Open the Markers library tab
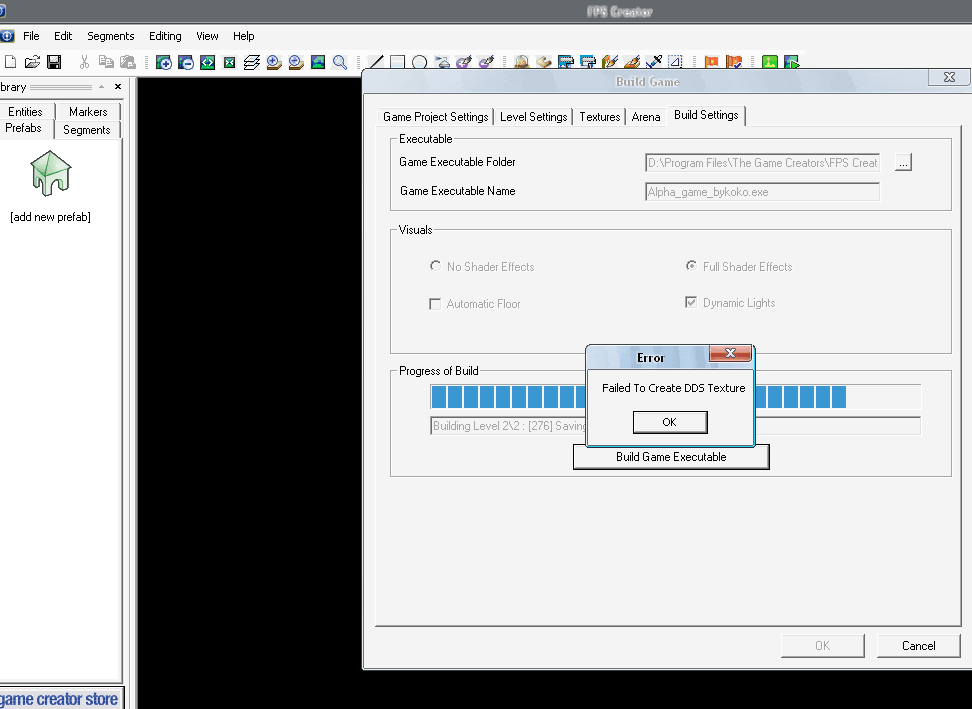 coord(88,112)
